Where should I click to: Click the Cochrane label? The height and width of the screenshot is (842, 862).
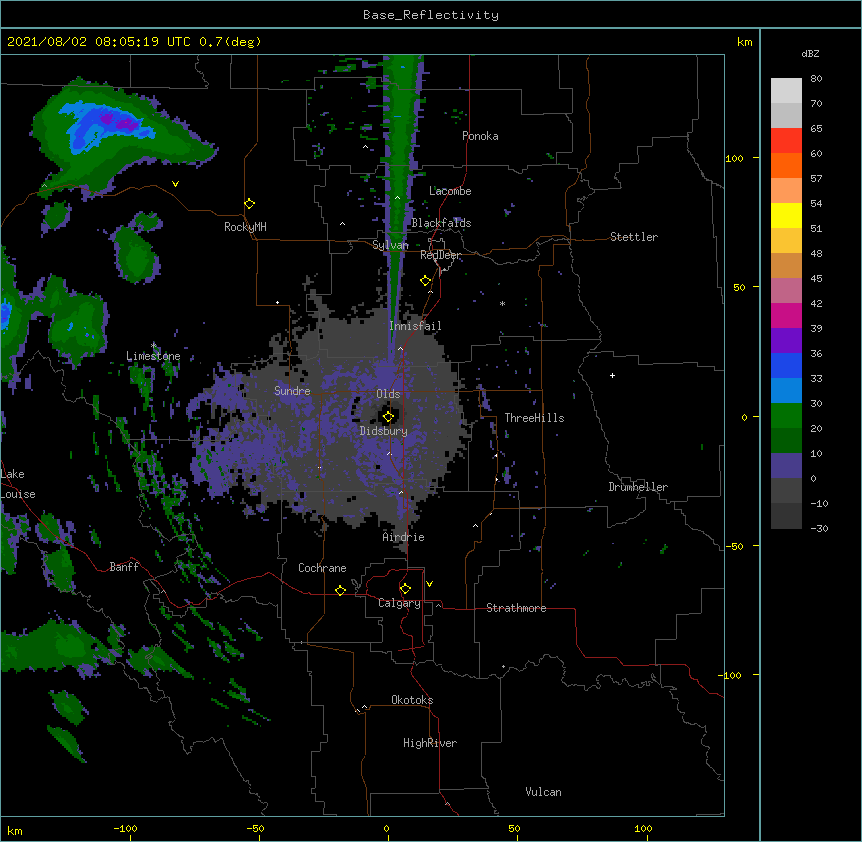[x=322, y=568]
